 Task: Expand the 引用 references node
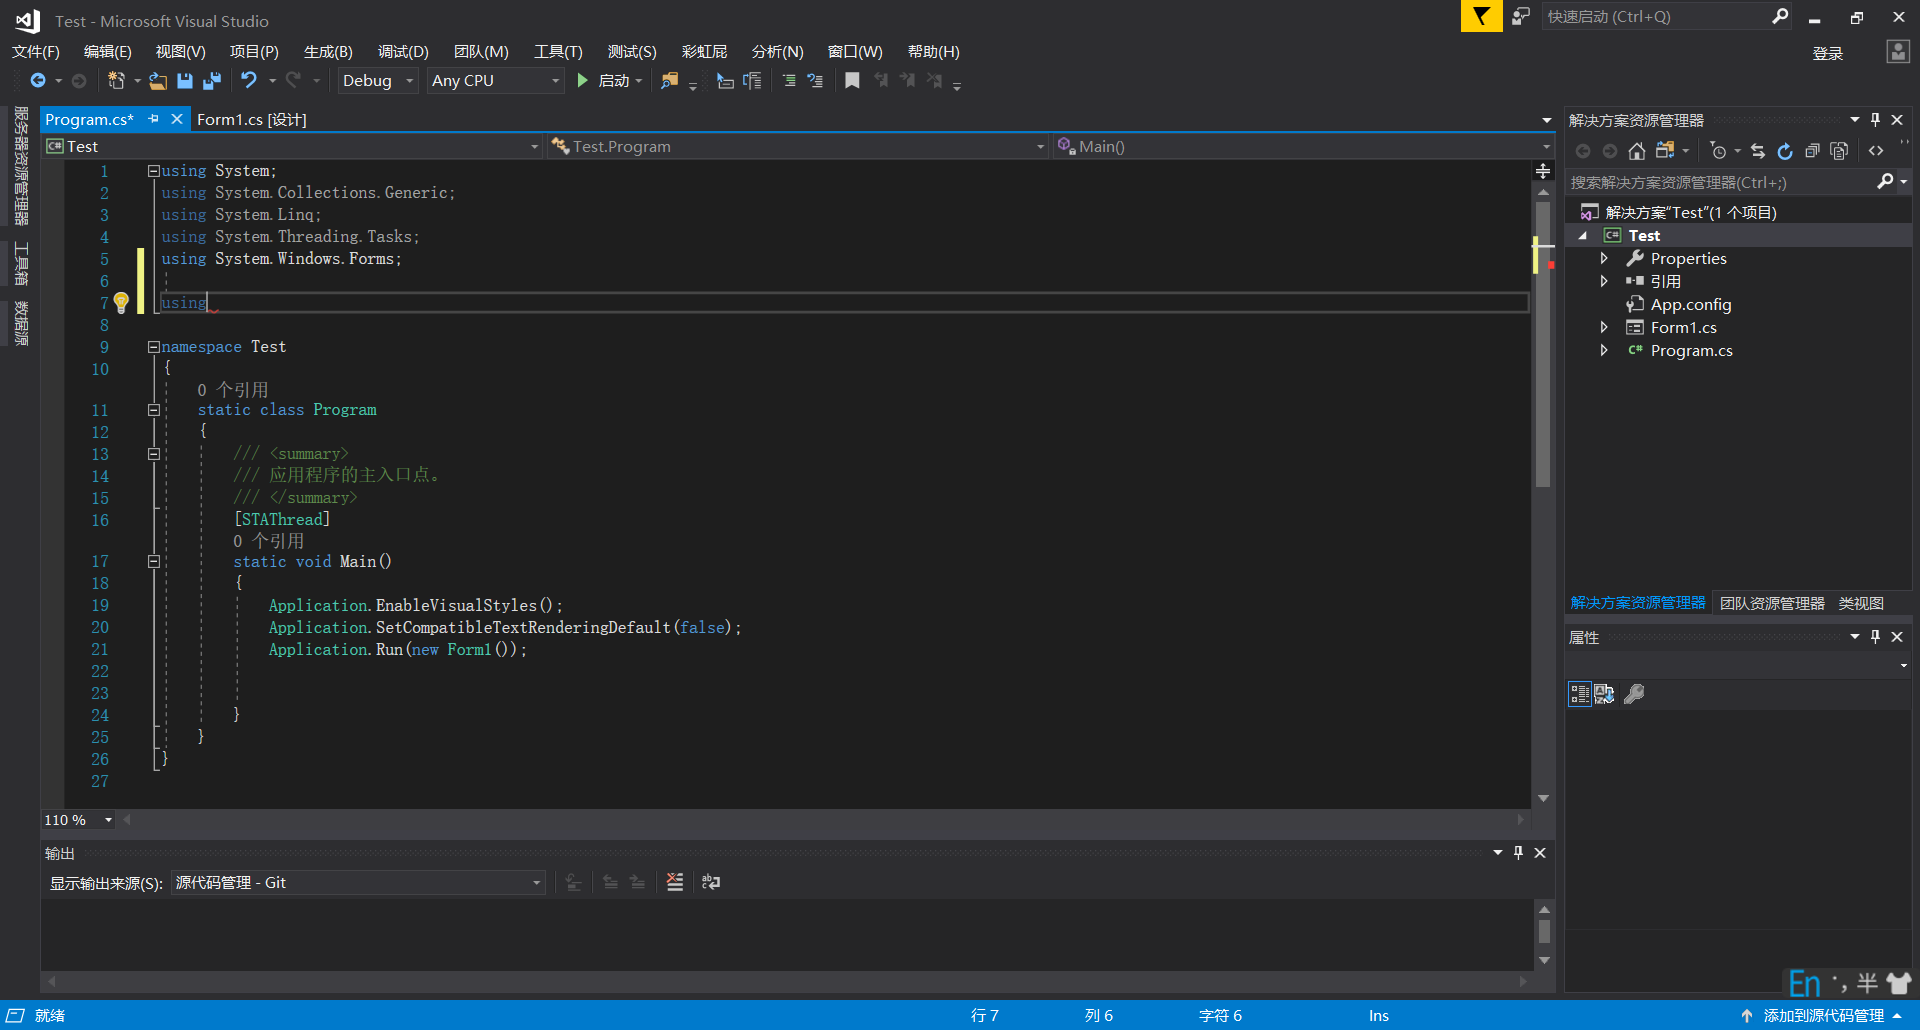[1604, 281]
